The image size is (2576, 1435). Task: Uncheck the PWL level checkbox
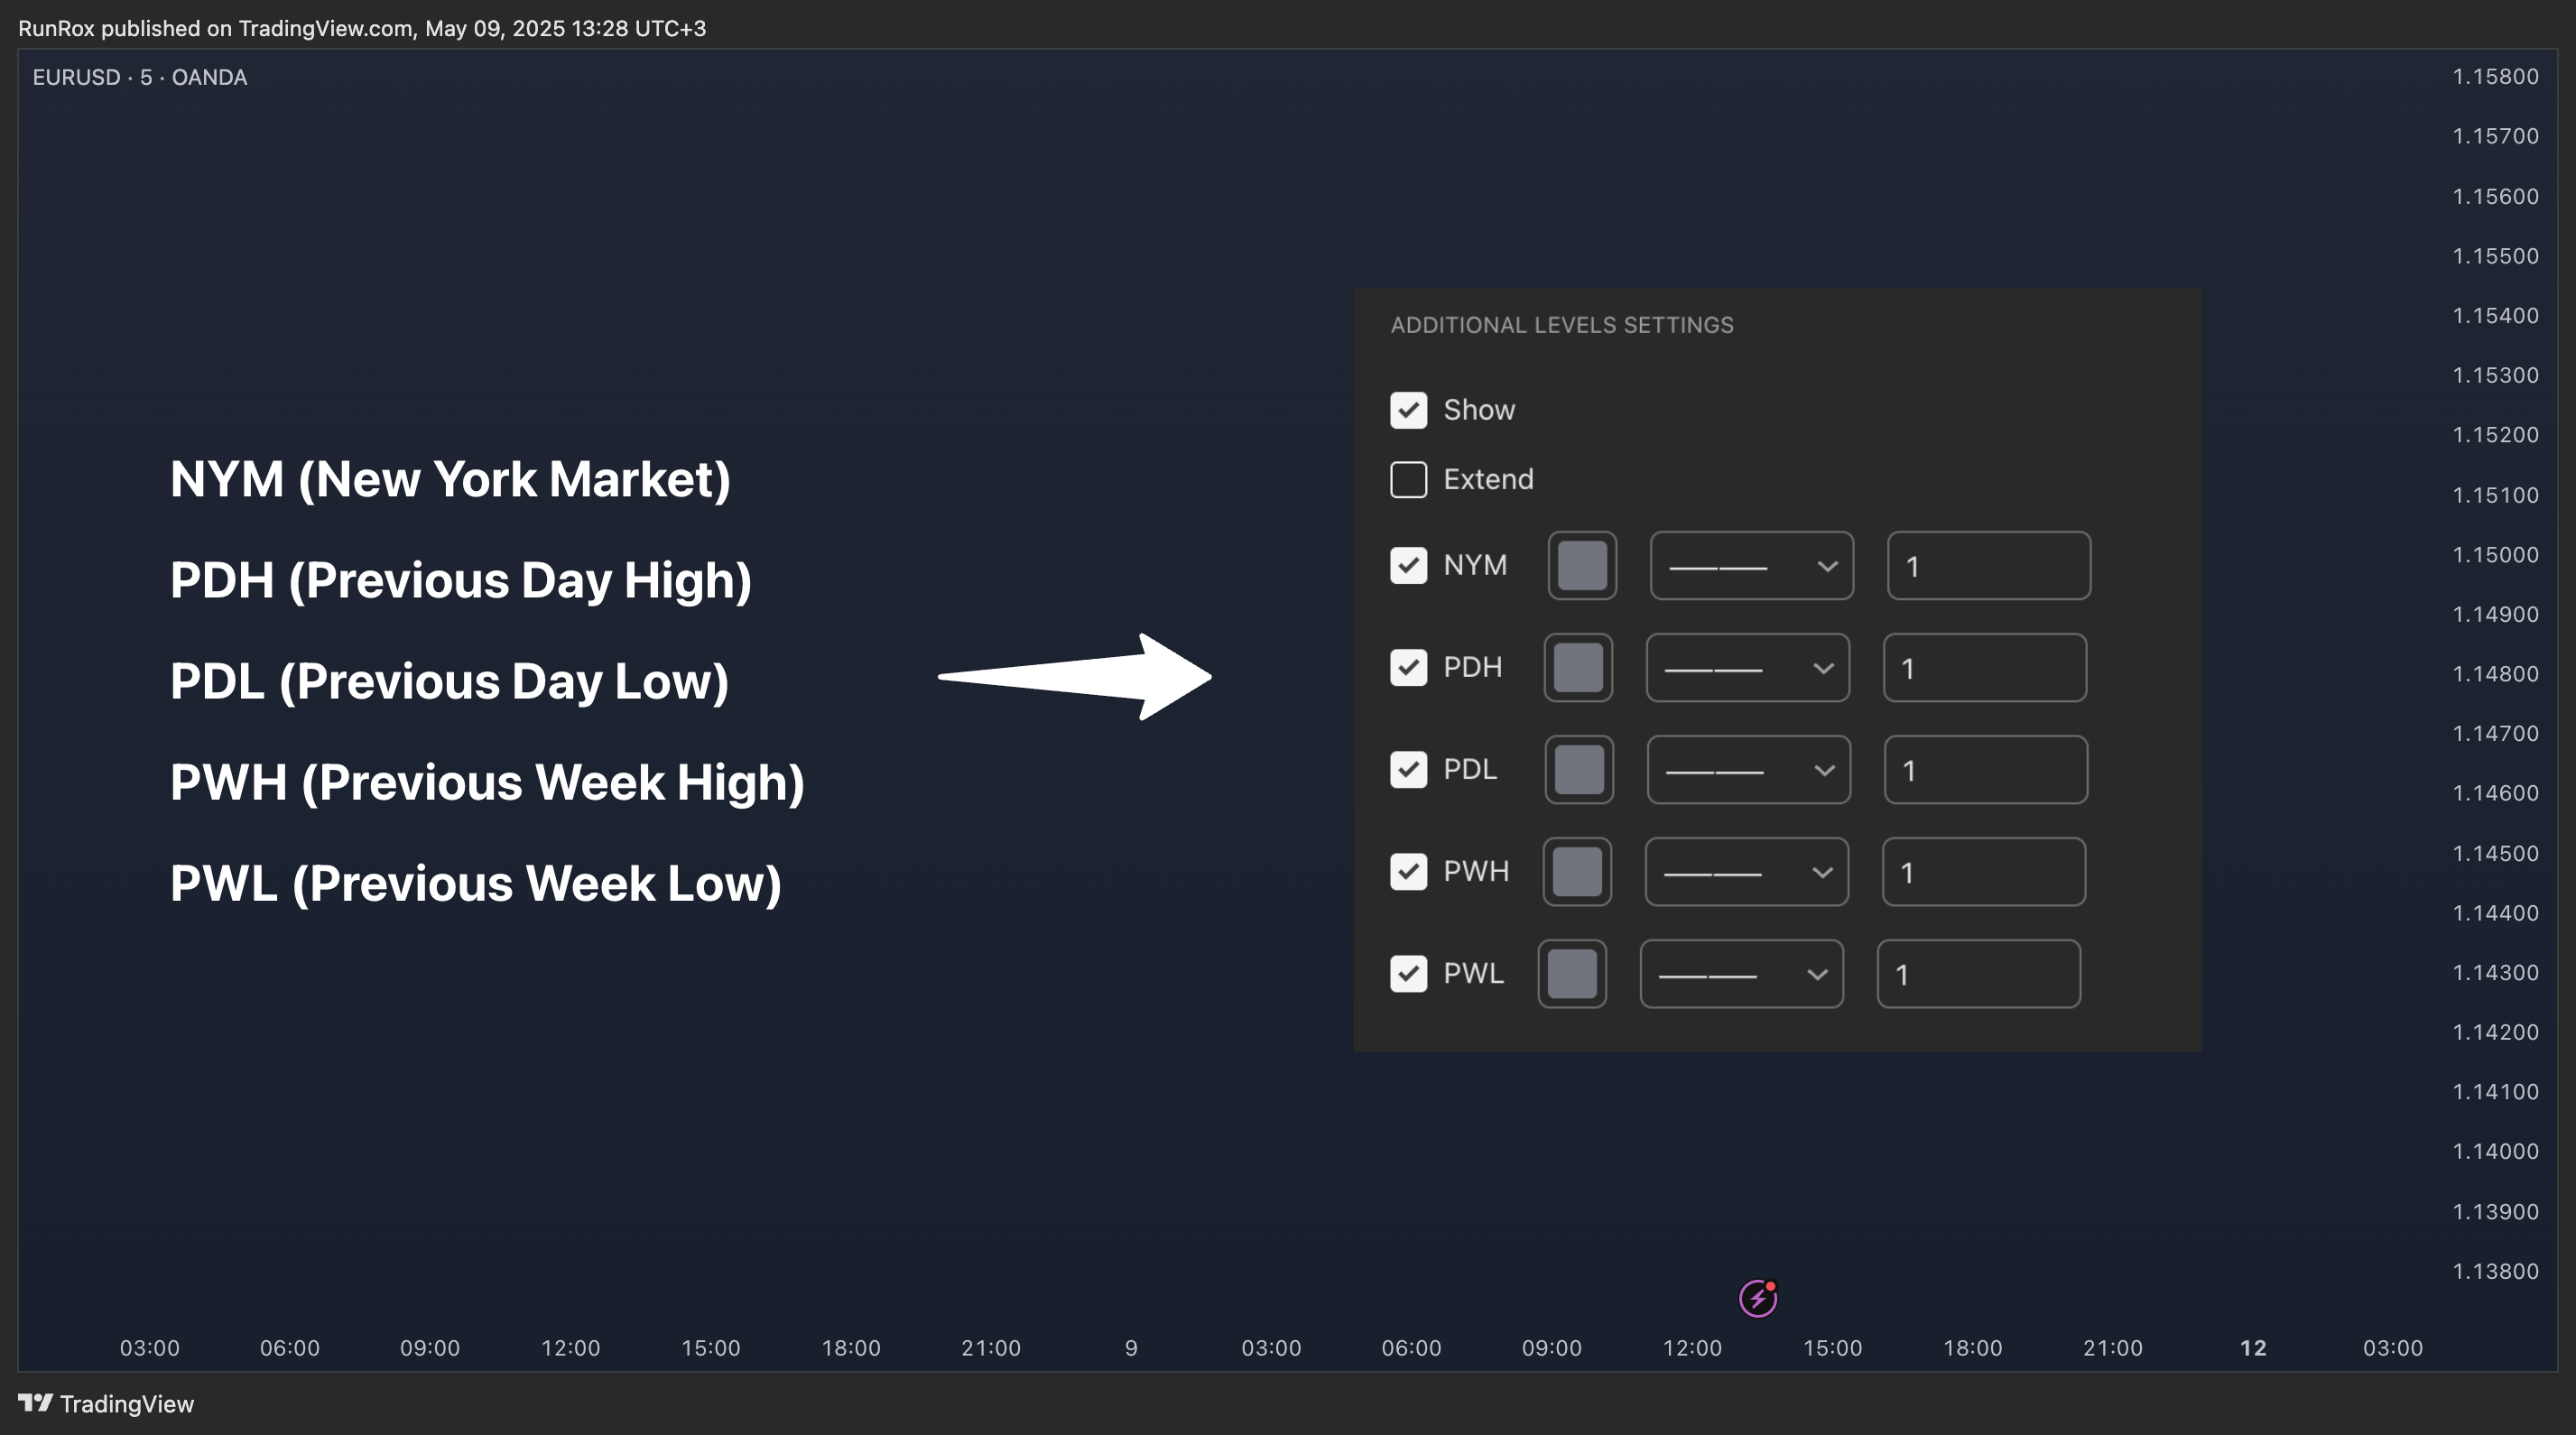click(x=1408, y=973)
